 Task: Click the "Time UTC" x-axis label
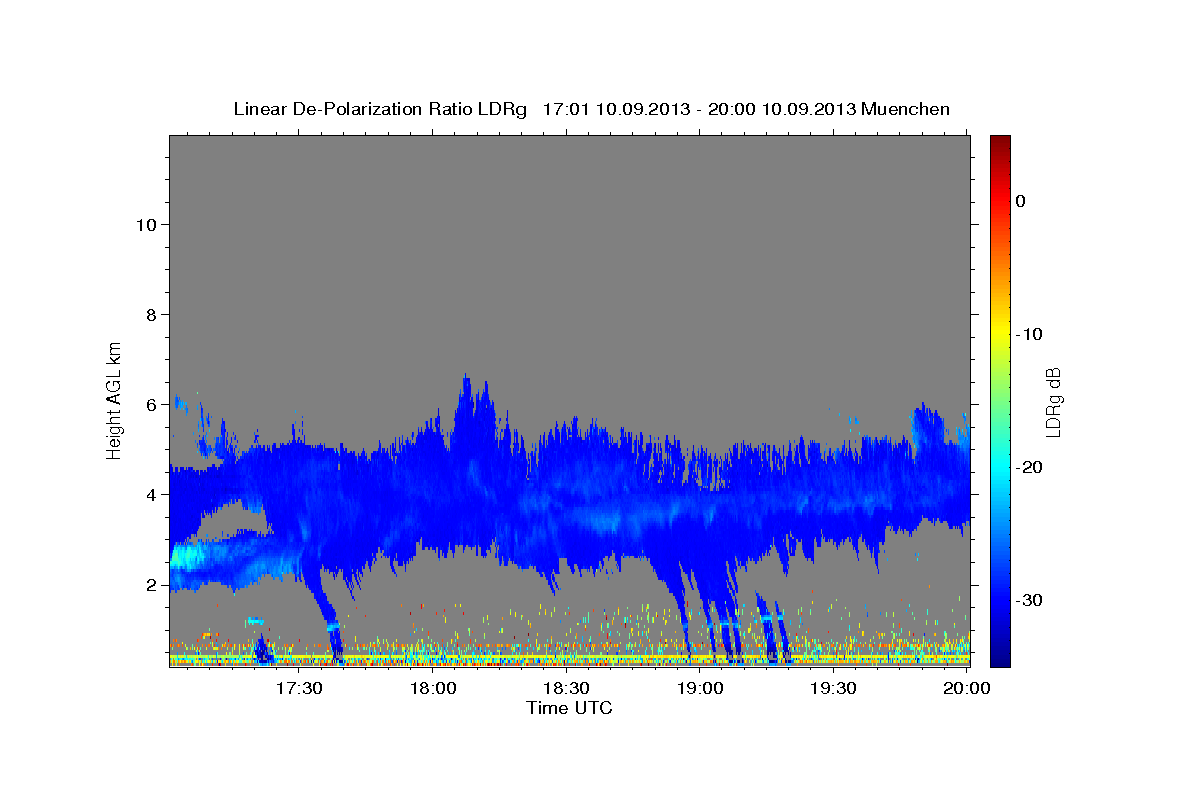(x=569, y=708)
